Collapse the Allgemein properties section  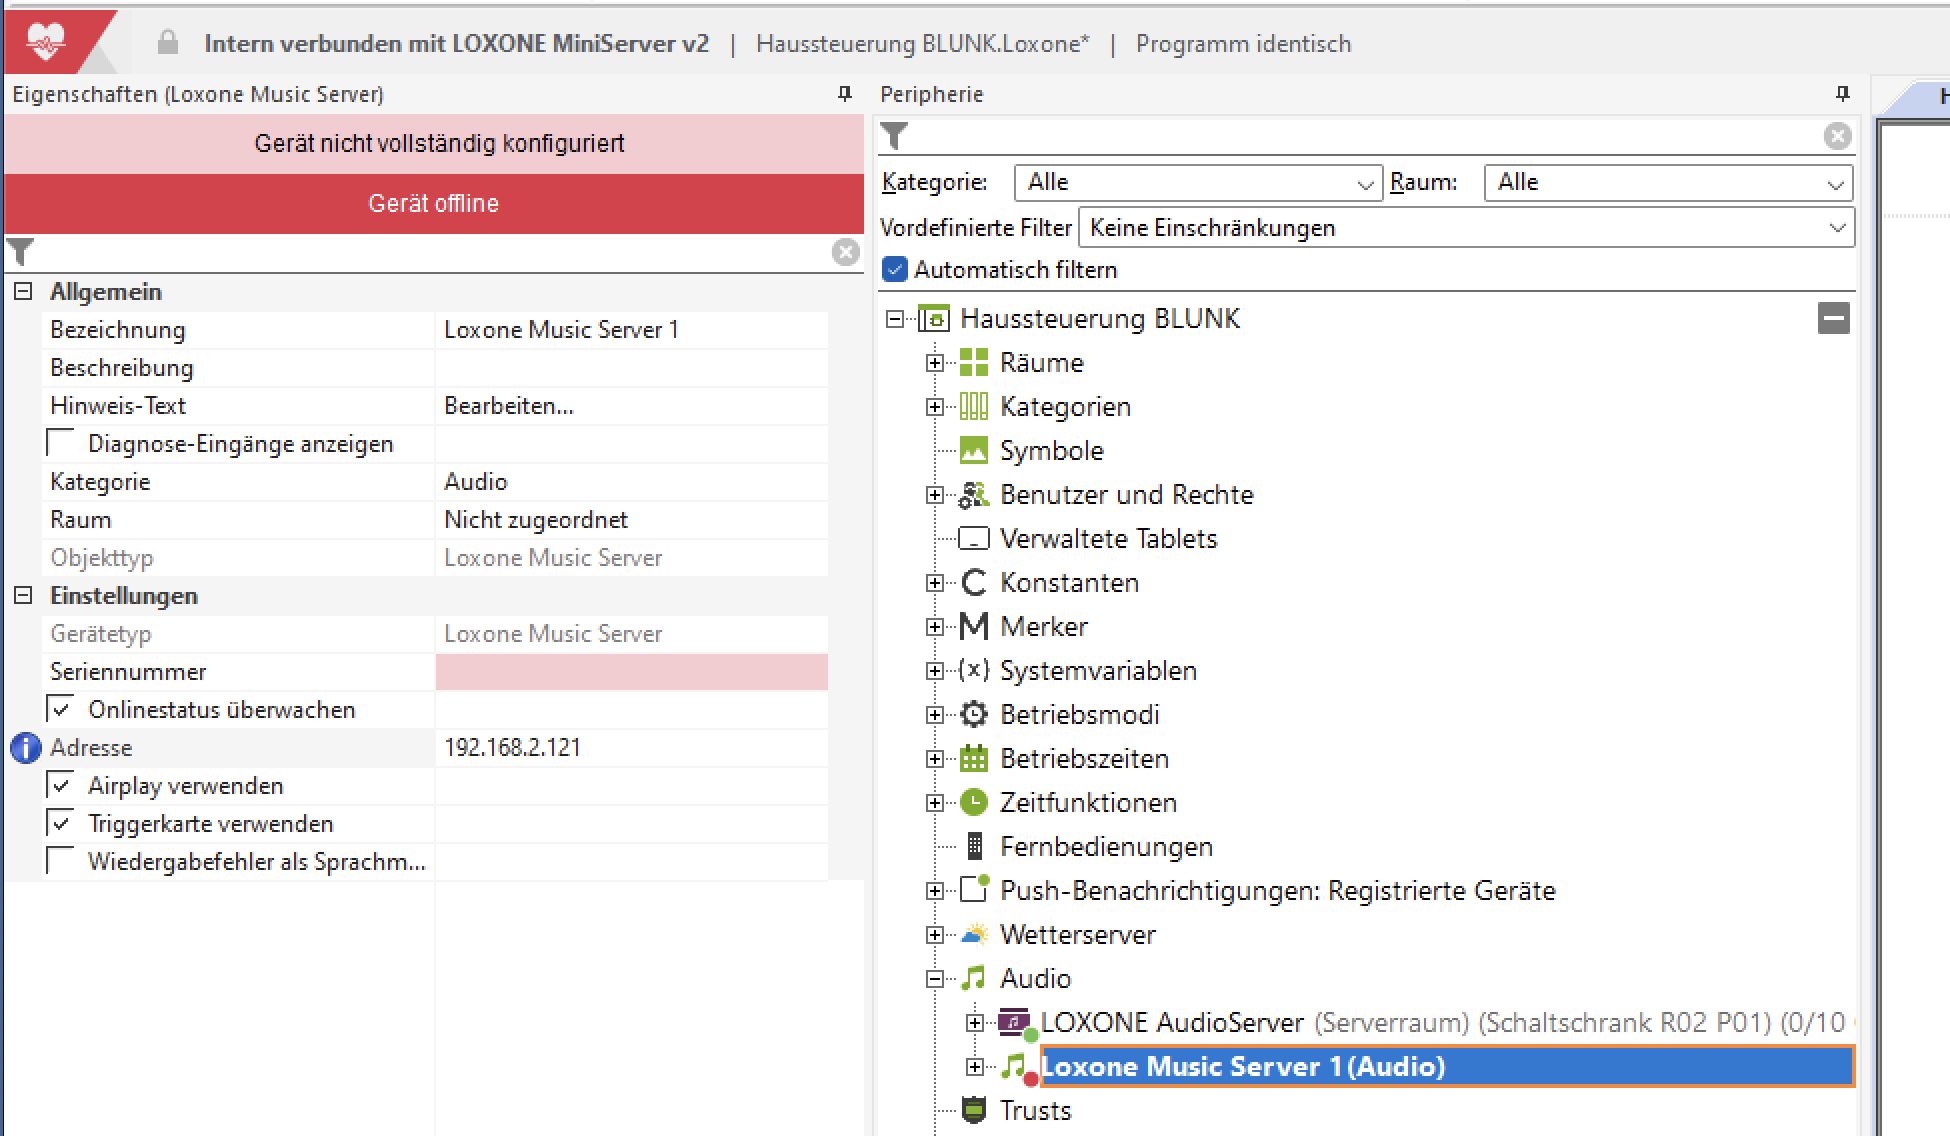click(23, 292)
